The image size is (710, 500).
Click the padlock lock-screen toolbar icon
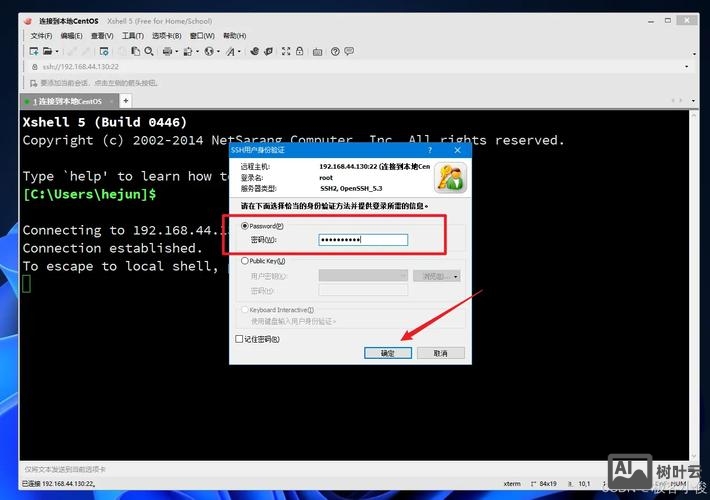click(x=299, y=51)
